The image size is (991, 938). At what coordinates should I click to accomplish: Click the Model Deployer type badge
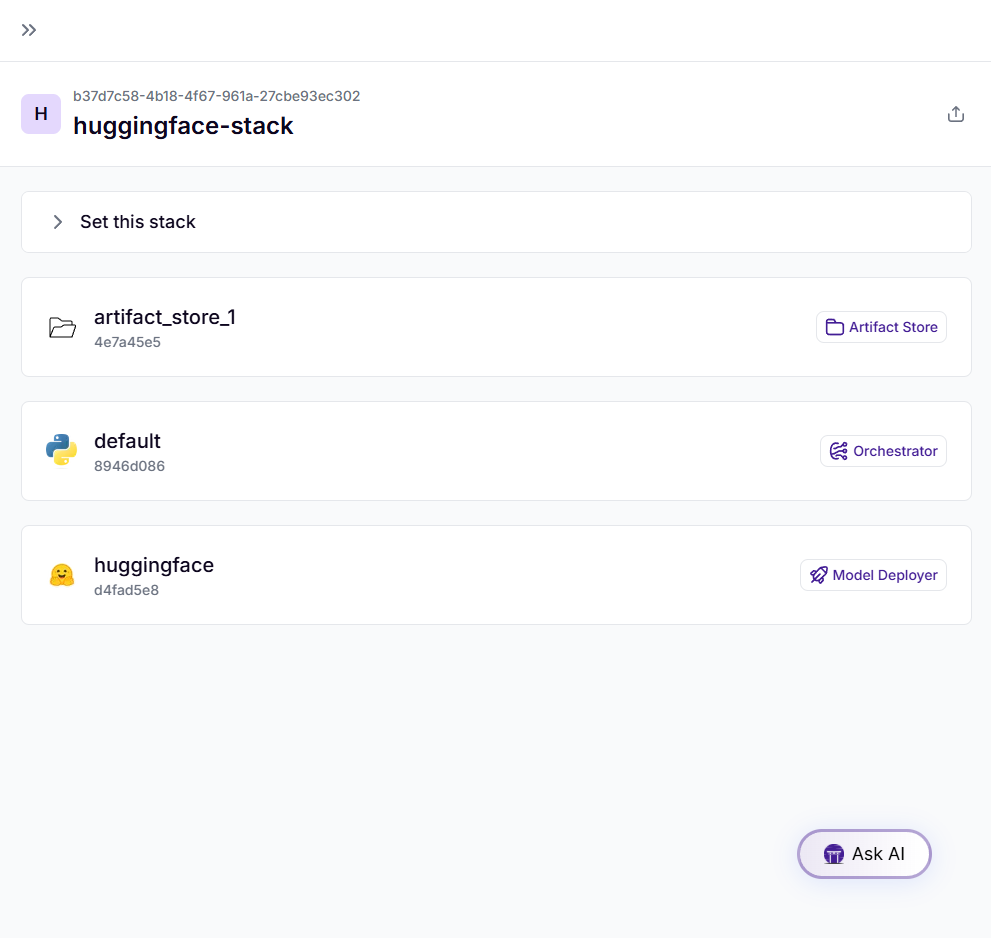point(873,575)
